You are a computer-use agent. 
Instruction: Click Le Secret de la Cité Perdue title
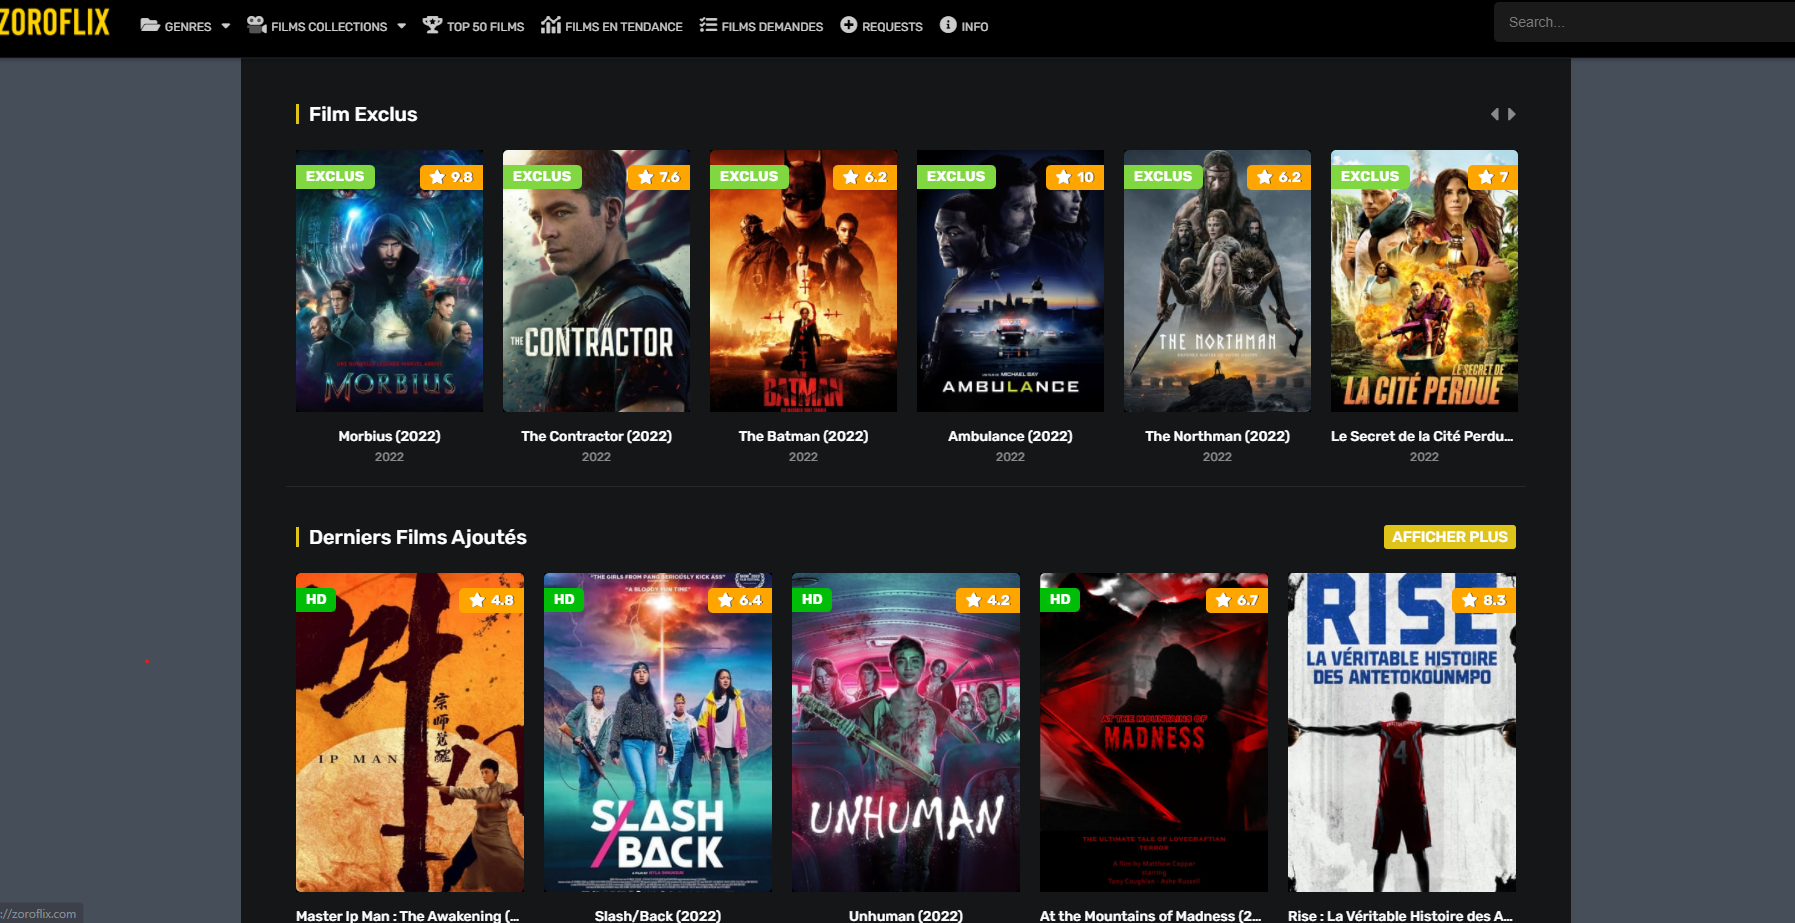tap(1422, 436)
